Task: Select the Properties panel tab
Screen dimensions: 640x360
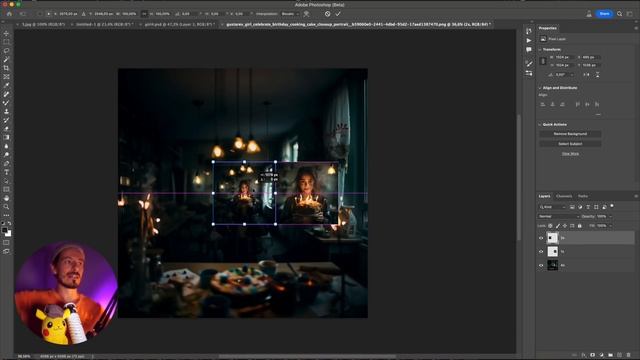Action: 548,28
